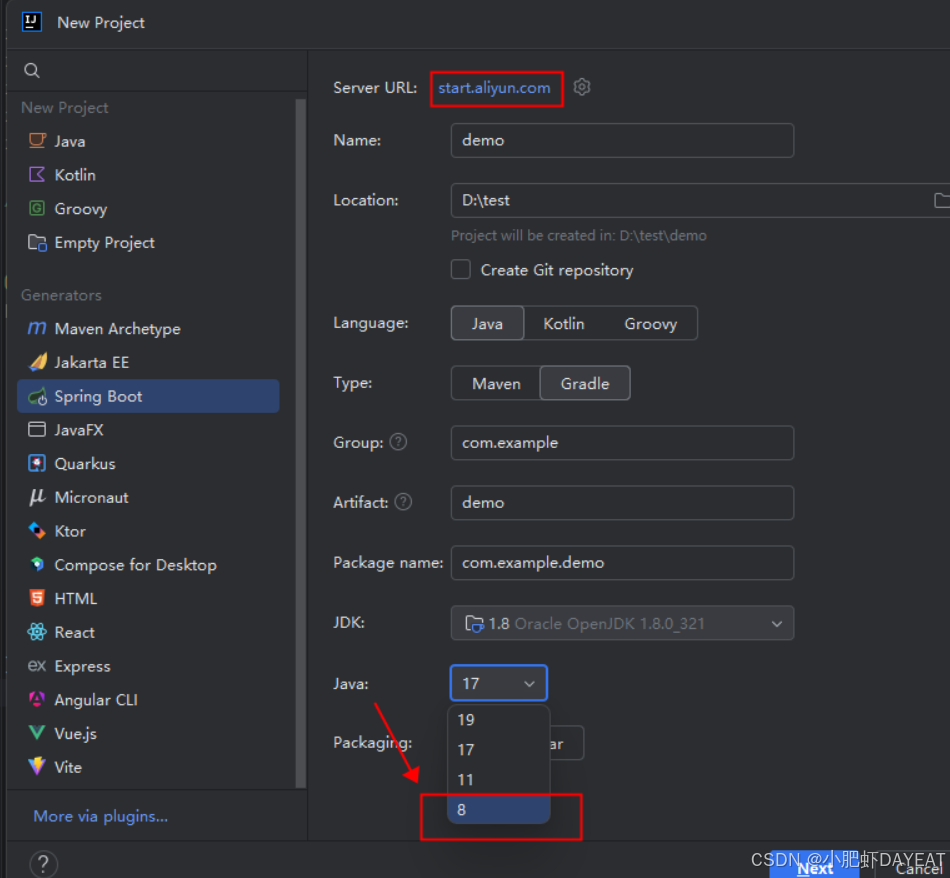The height and width of the screenshot is (878, 950).
Task: Open the JavaFX generator icon
Action: 37,430
